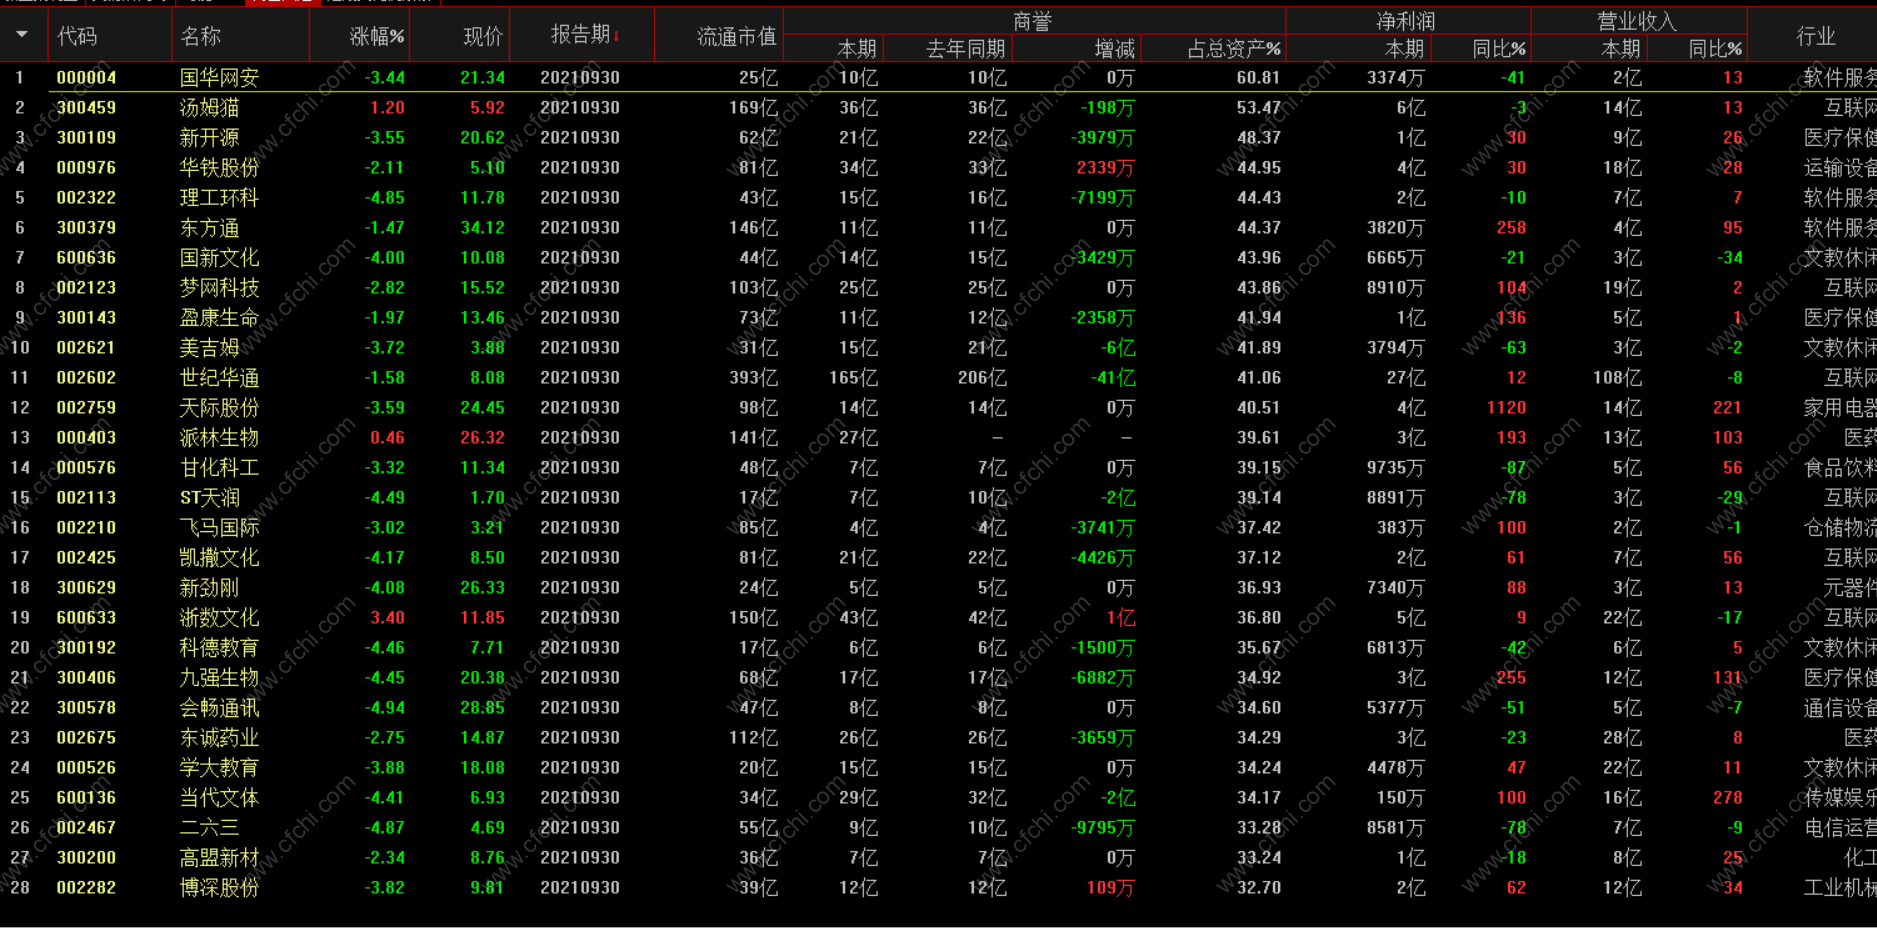This screenshot has width=1877, height=928.
Task: Click stock code 600136
Action: click(86, 797)
